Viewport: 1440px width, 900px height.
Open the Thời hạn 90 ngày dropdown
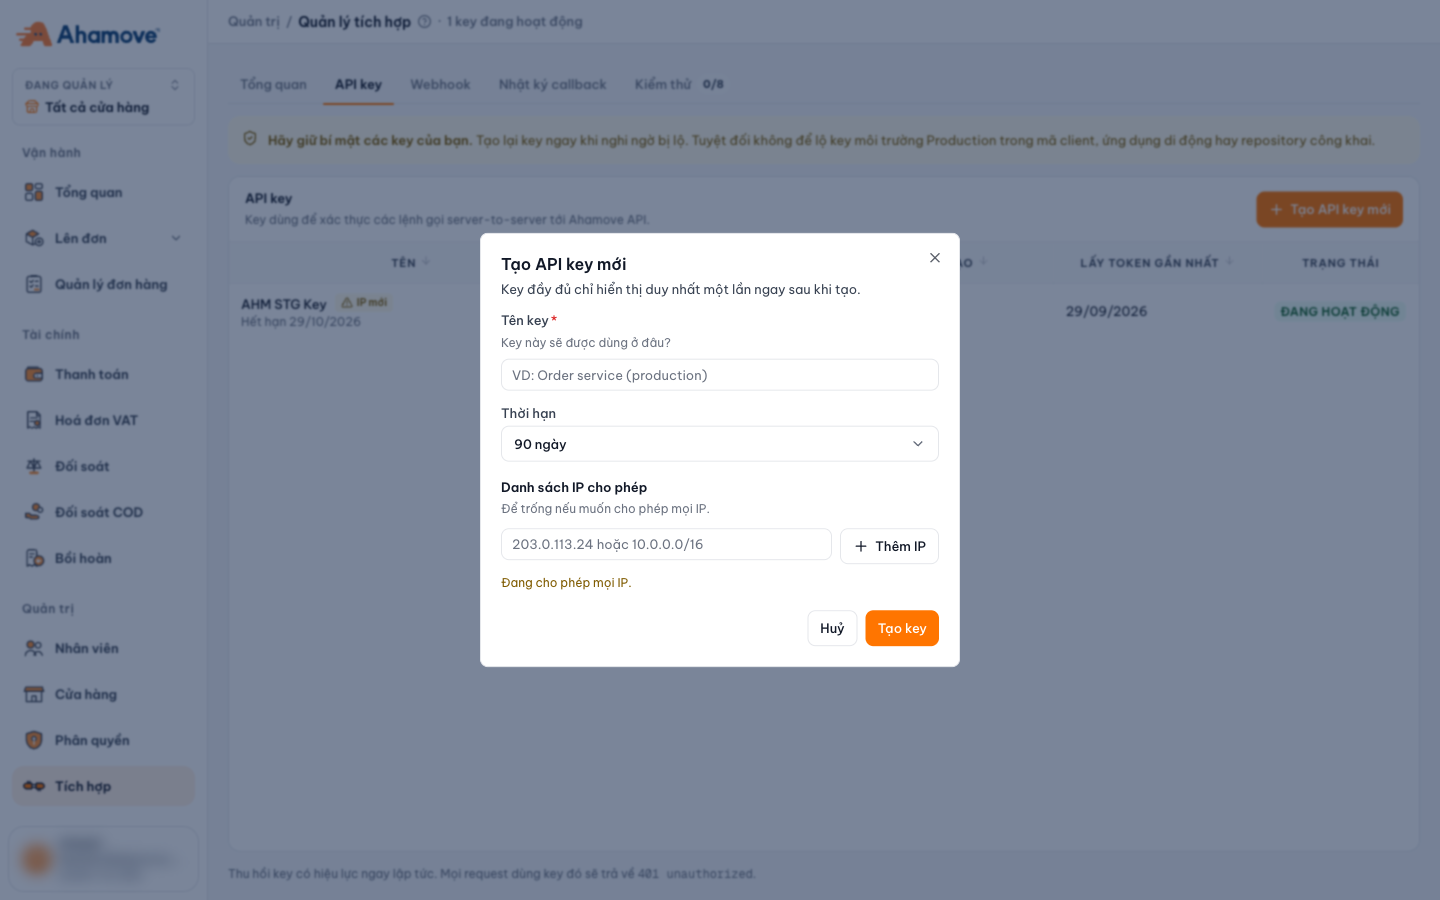coord(720,444)
